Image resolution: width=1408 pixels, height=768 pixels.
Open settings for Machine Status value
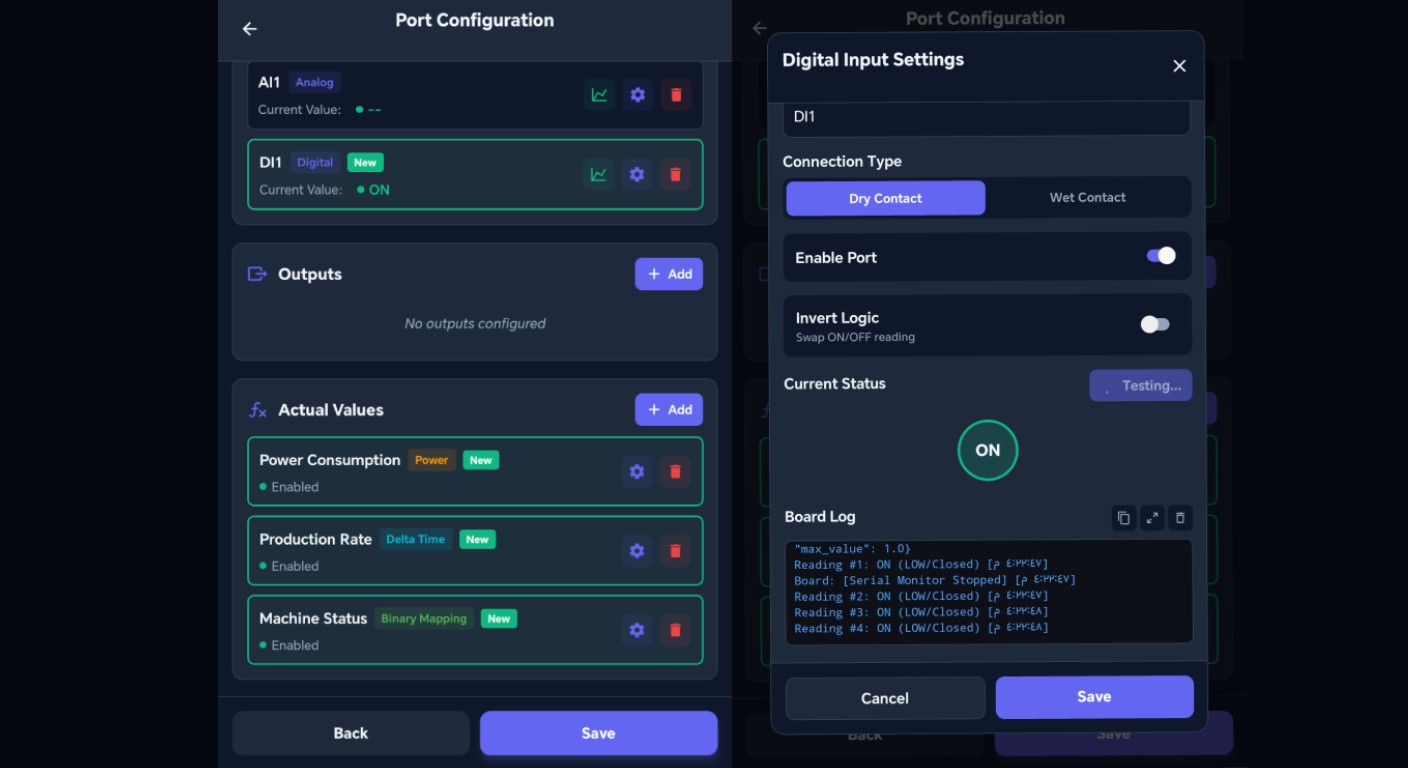click(x=637, y=630)
